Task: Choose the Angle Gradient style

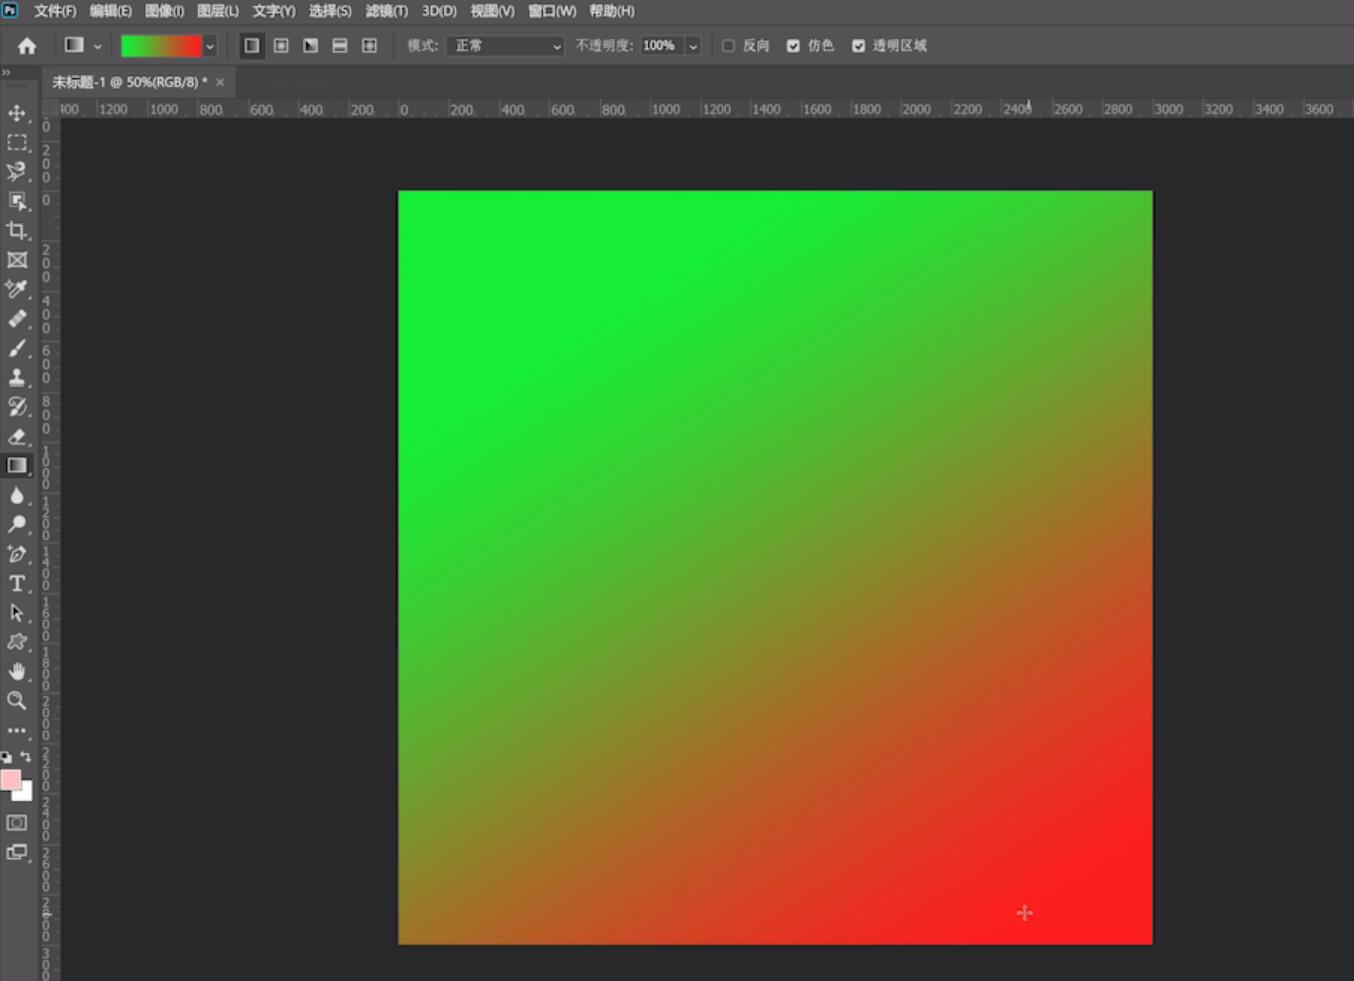Action: 311,46
